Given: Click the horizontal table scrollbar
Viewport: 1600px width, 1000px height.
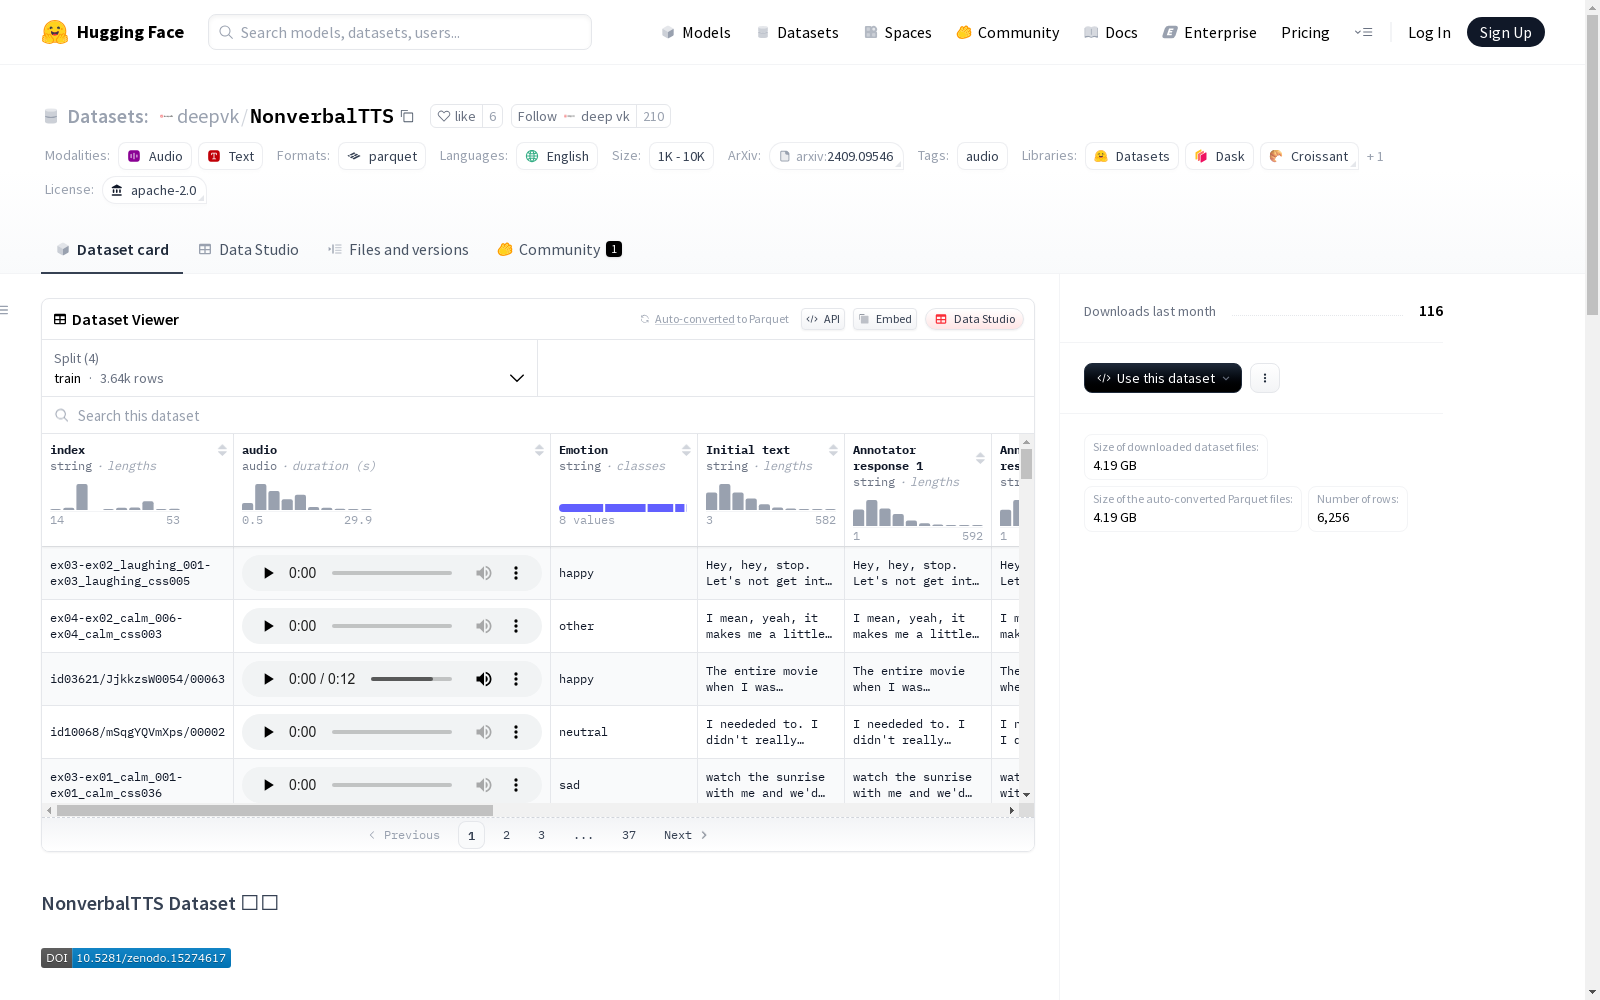Looking at the screenshot, I should pos(275,810).
